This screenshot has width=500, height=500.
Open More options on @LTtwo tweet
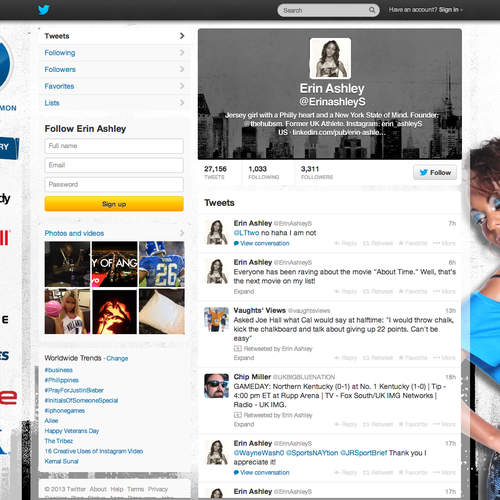point(444,243)
